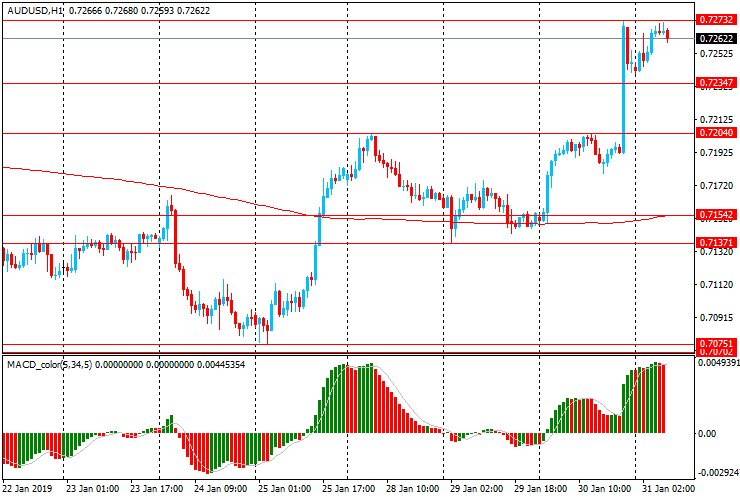Click the OHLC values 0.72666 0.72680 0.72593 0.72622
This screenshot has width=740, height=500.
(x=139, y=10)
